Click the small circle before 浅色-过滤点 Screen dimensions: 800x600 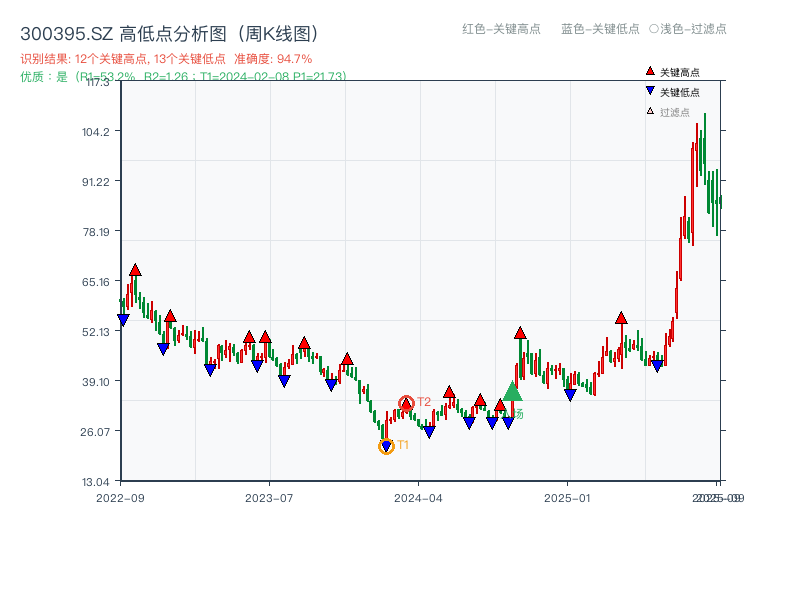click(x=654, y=29)
